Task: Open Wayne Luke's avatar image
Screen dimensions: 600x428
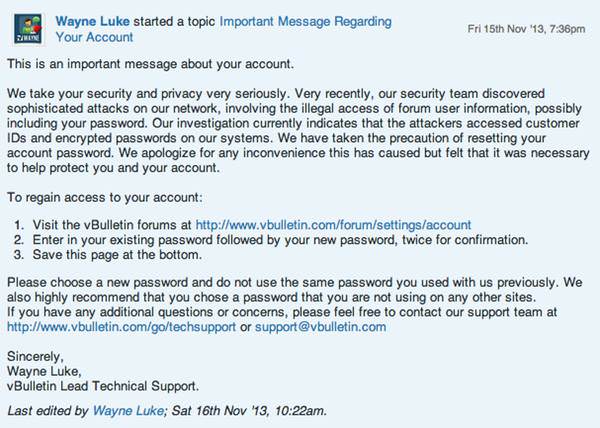Action: pyautogui.click(x=28, y=29)
